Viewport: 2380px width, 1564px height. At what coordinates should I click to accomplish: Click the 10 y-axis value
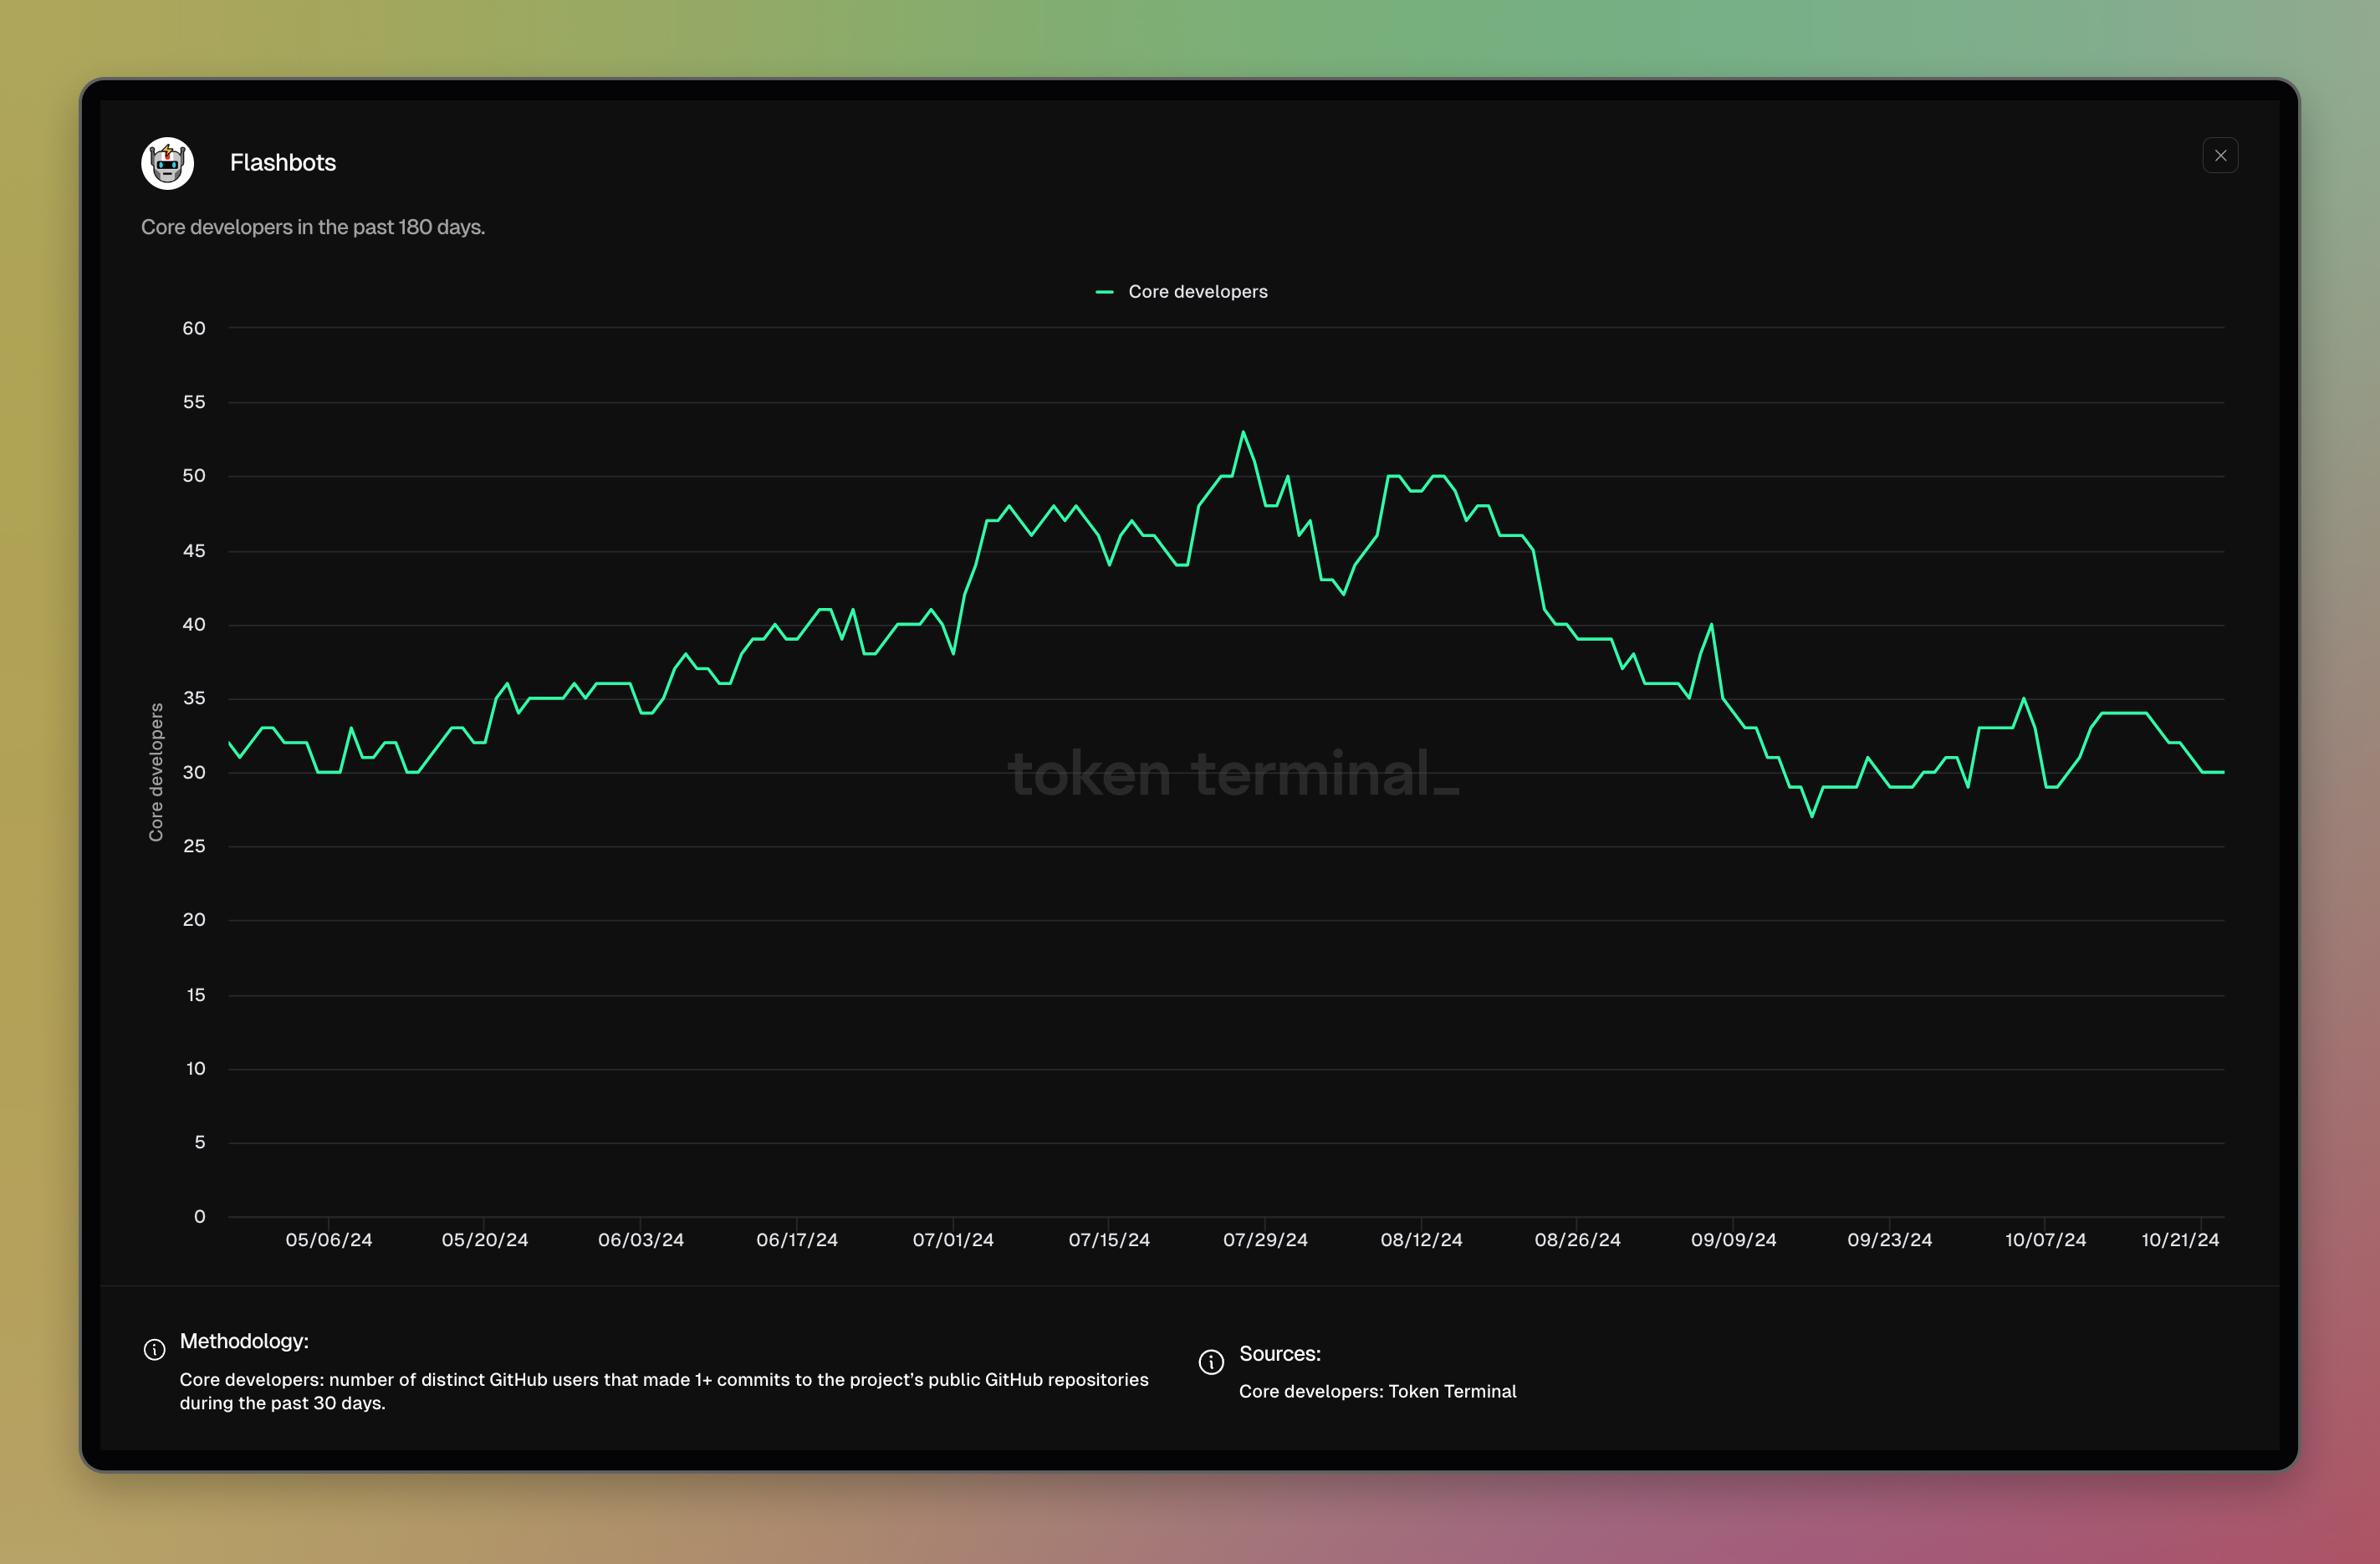196,1069
